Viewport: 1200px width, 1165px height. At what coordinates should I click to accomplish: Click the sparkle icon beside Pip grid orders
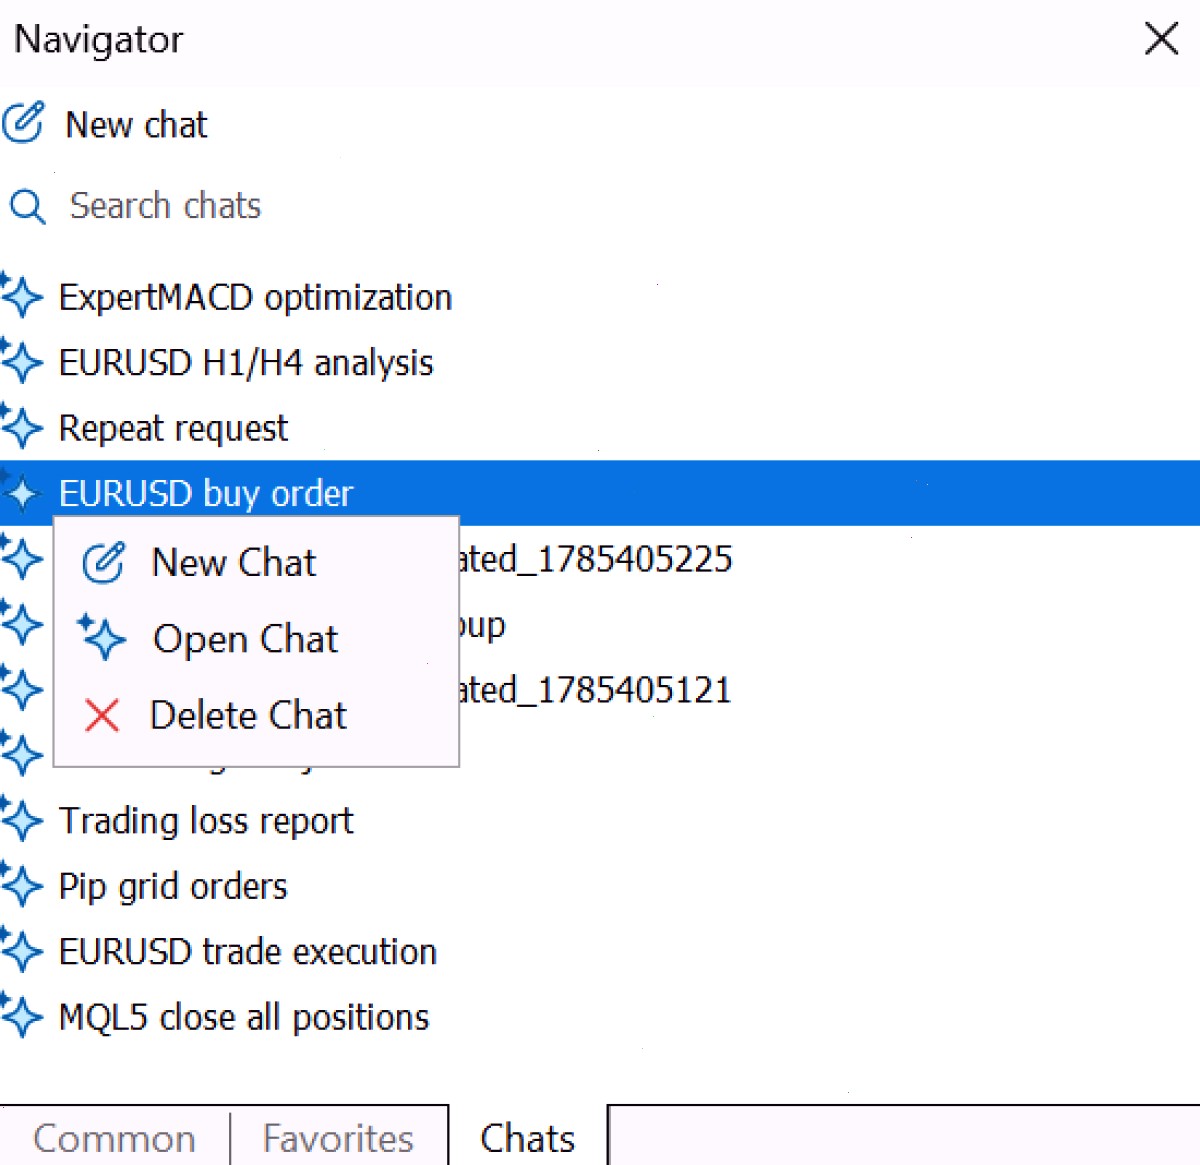21,885
